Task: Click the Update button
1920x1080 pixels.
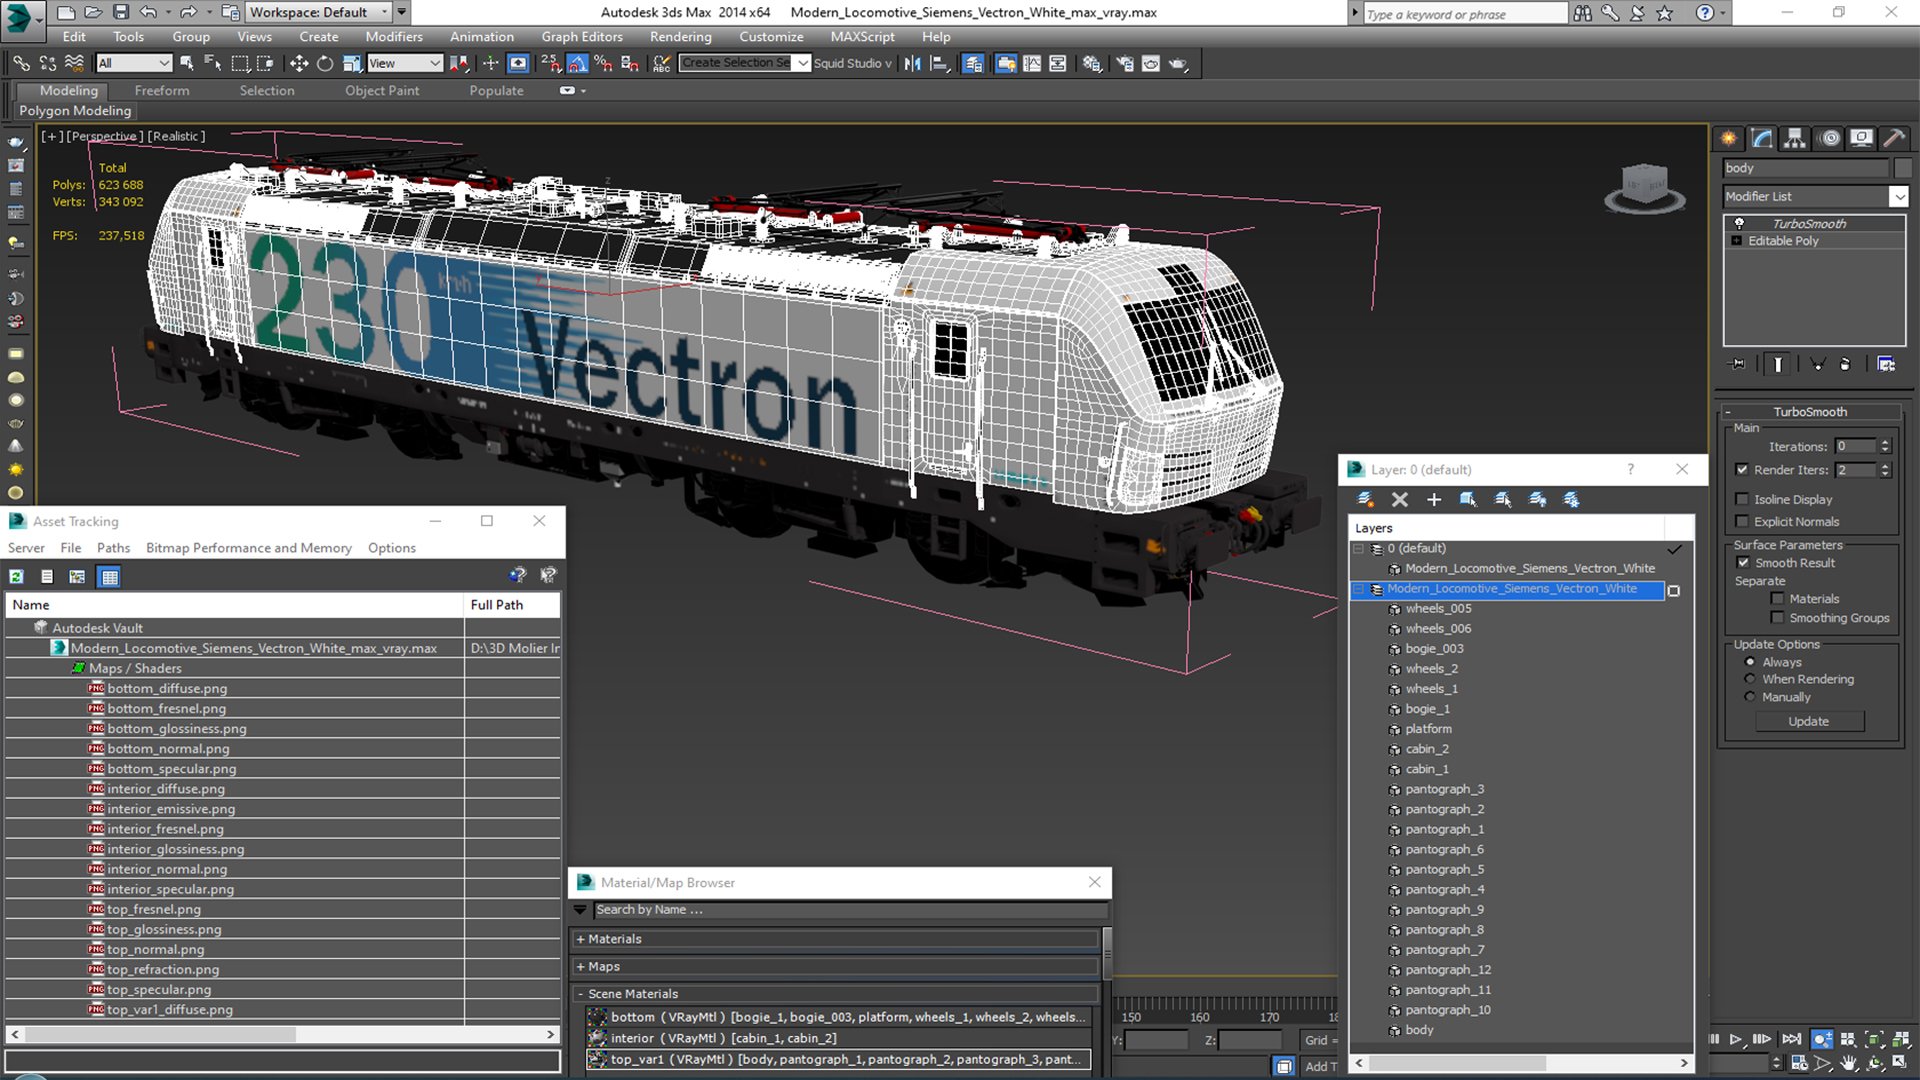Action: tap(1809, 721)
